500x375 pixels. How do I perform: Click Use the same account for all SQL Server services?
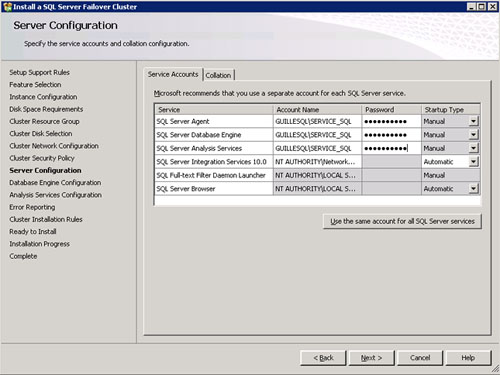(x=402, y=221)
